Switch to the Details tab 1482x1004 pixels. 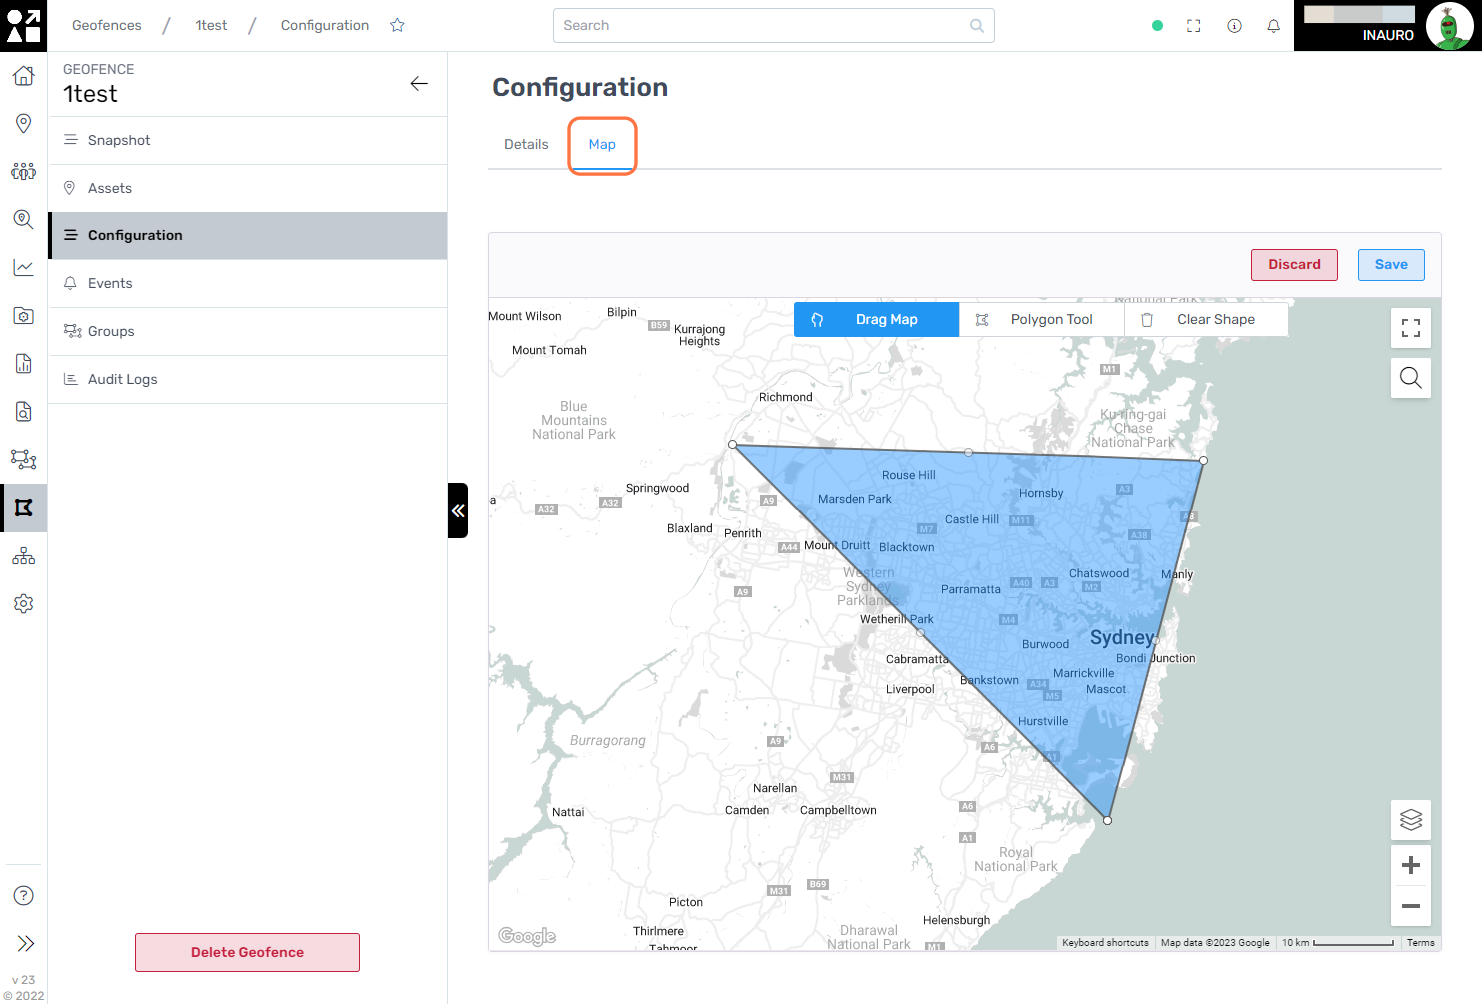click(x=526, y=145)
